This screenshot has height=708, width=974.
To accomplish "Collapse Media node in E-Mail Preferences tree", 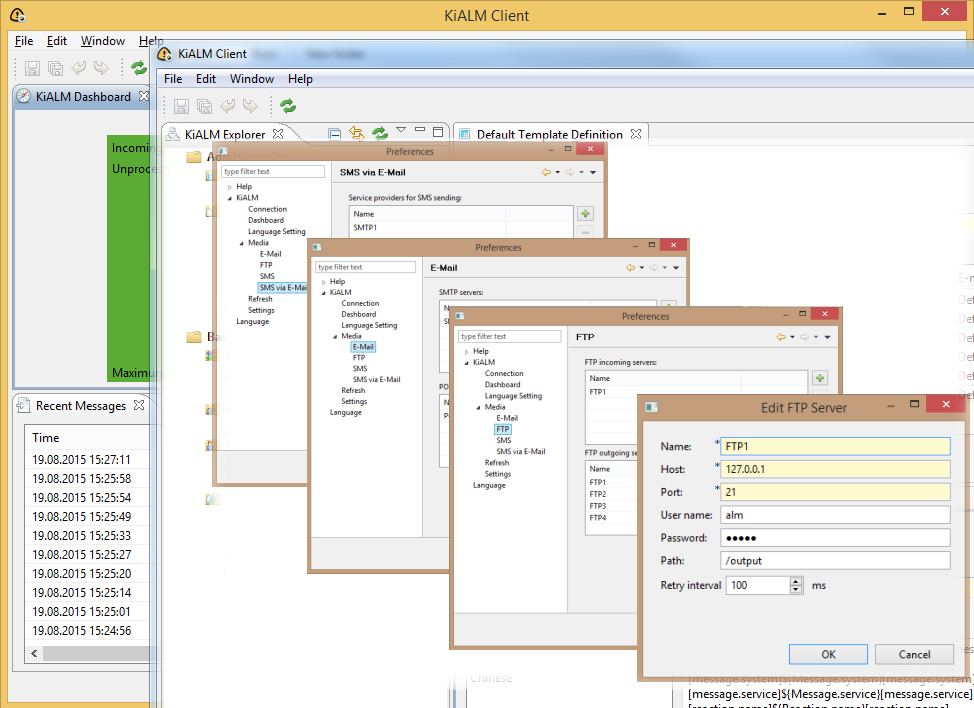I will click(x=335, y=337).
